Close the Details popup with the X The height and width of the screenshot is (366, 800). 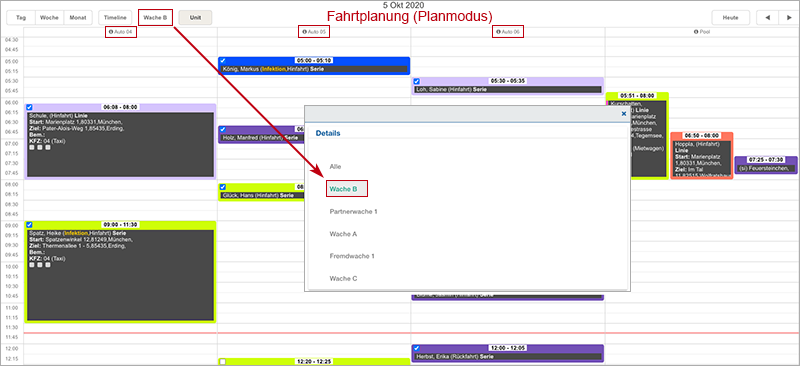coord(623,114)
